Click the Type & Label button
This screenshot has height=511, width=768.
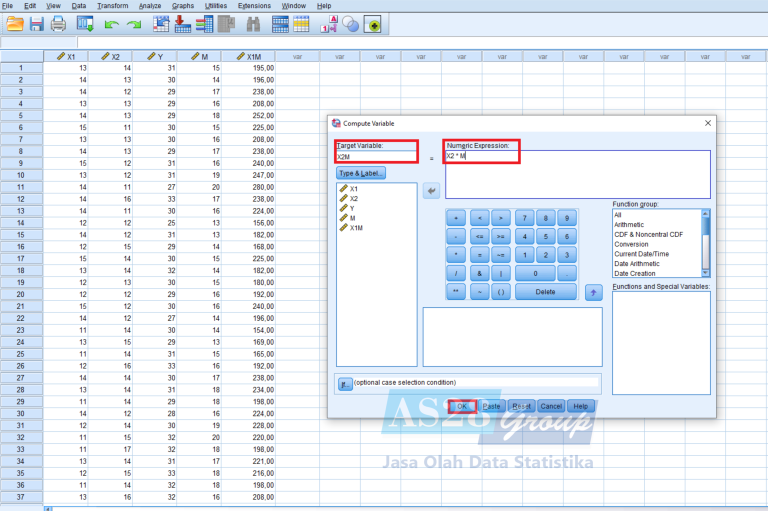(x=361, y=173)
